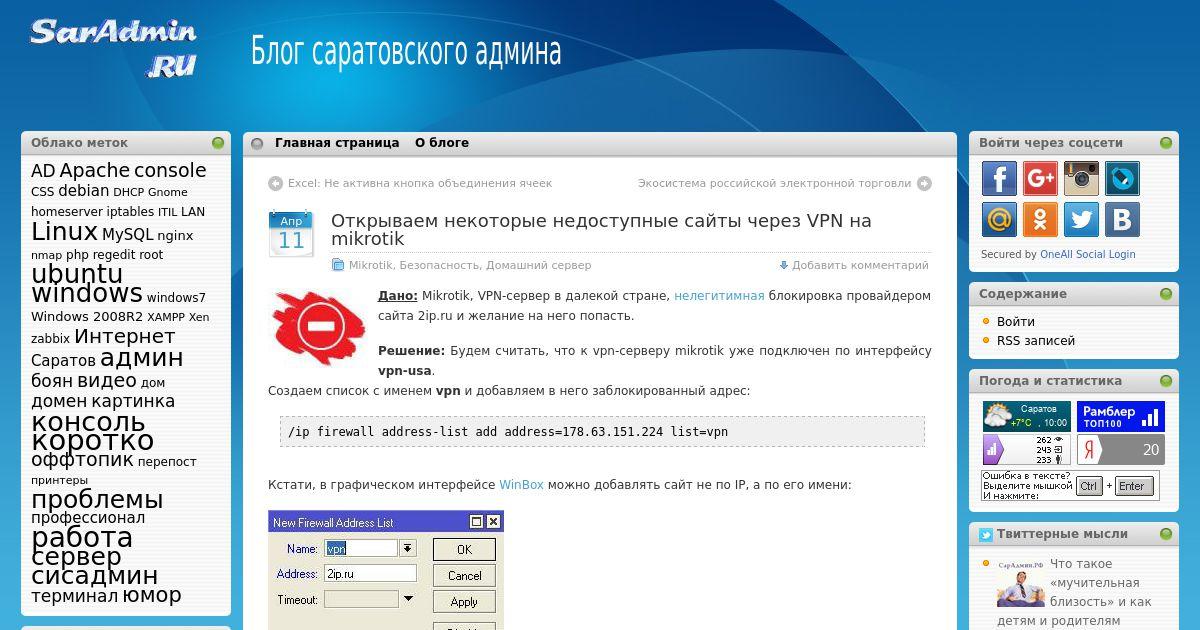Click the next post arrow icon

(x=924, y=183)
